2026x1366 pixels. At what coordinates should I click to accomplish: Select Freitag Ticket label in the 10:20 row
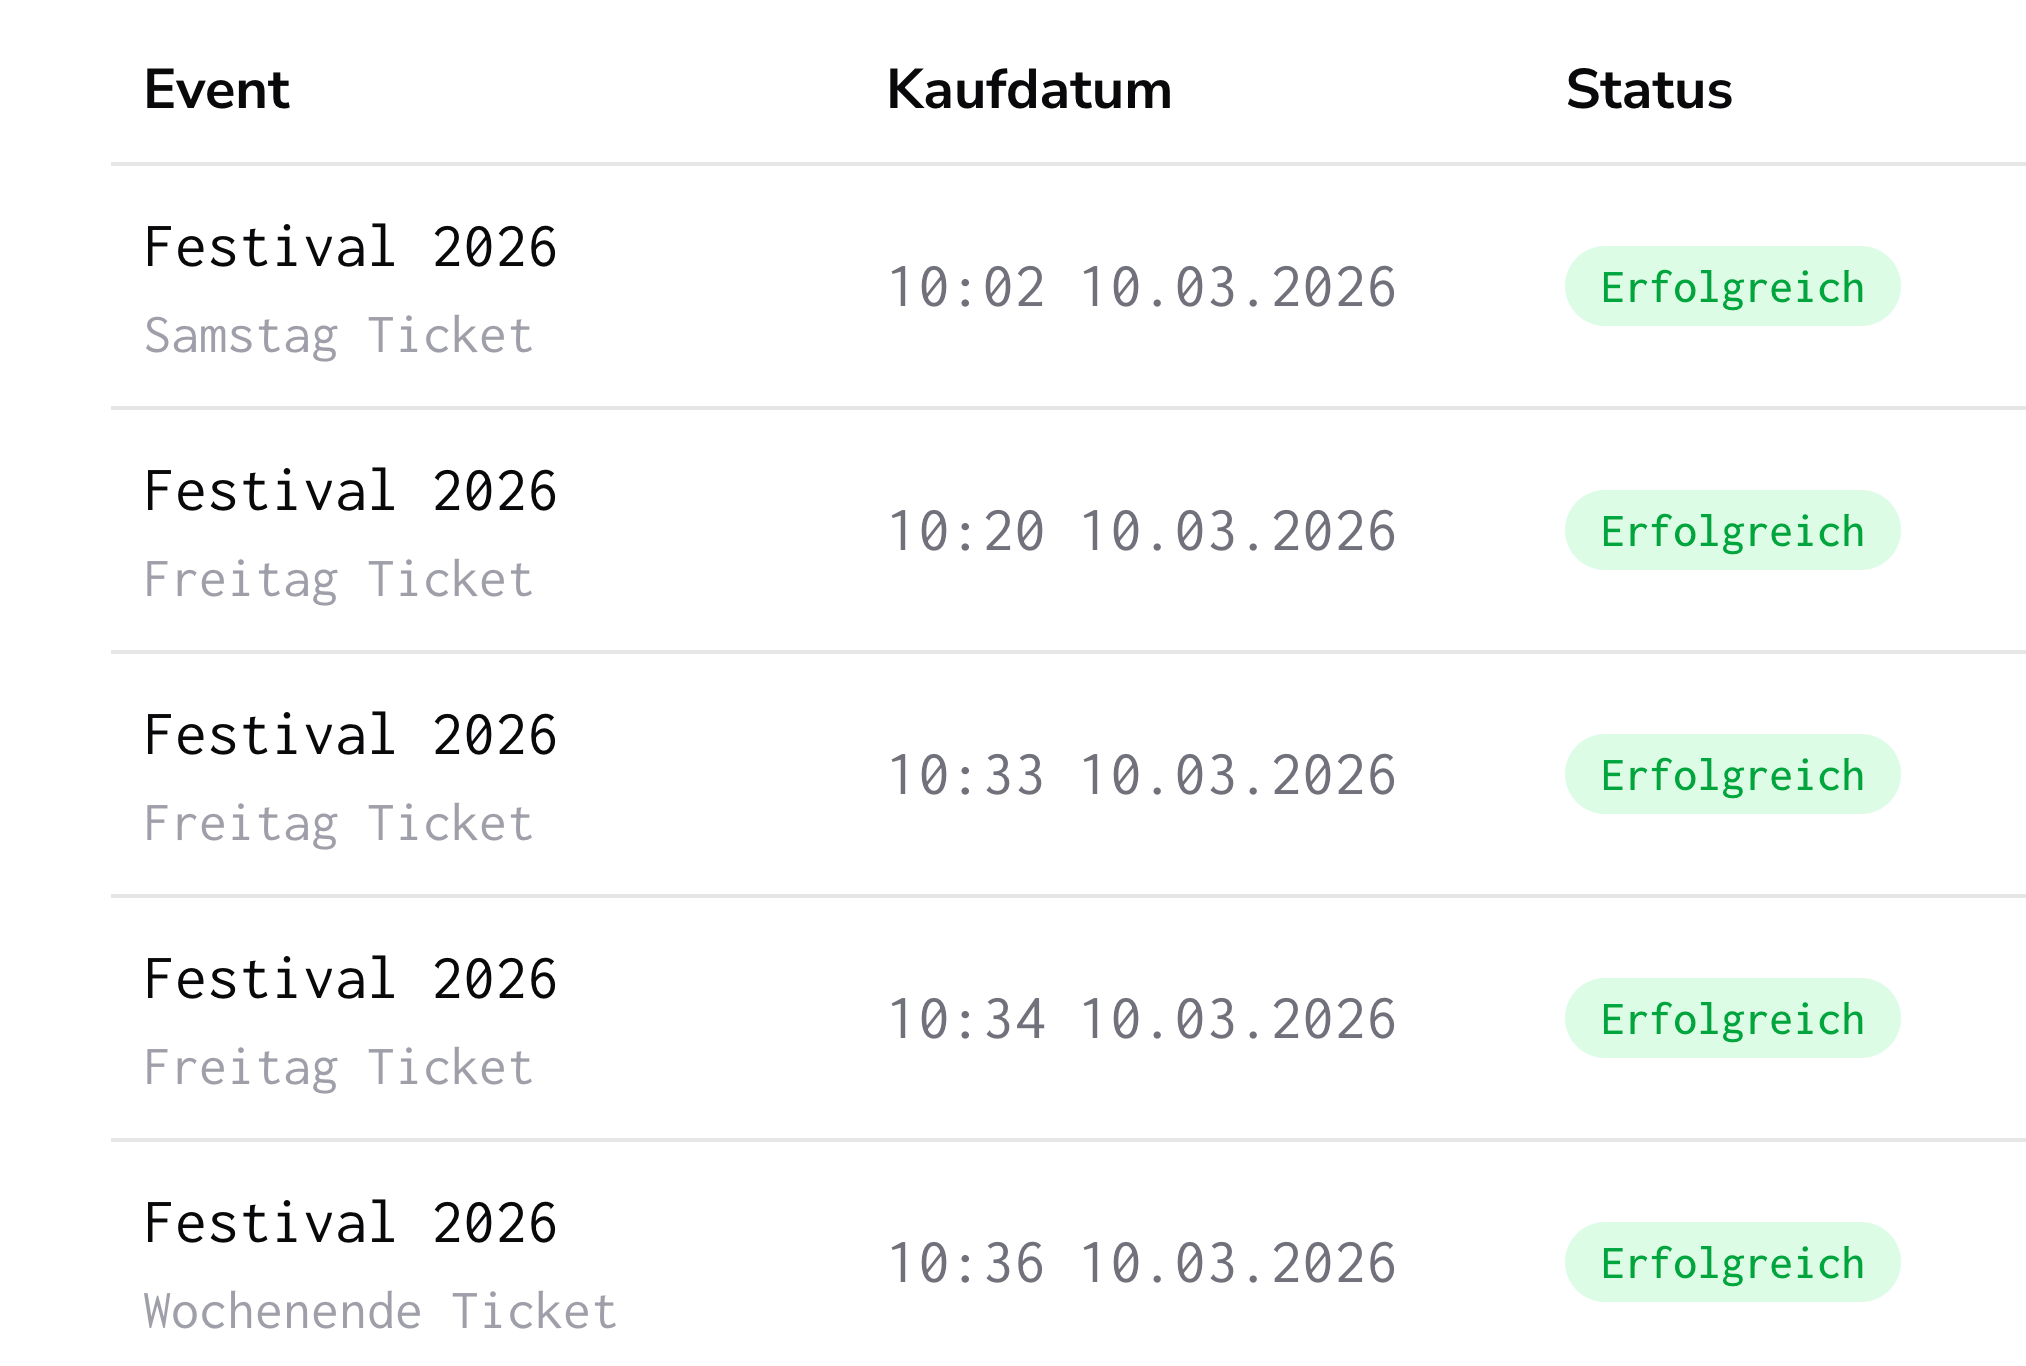[339, 580]
